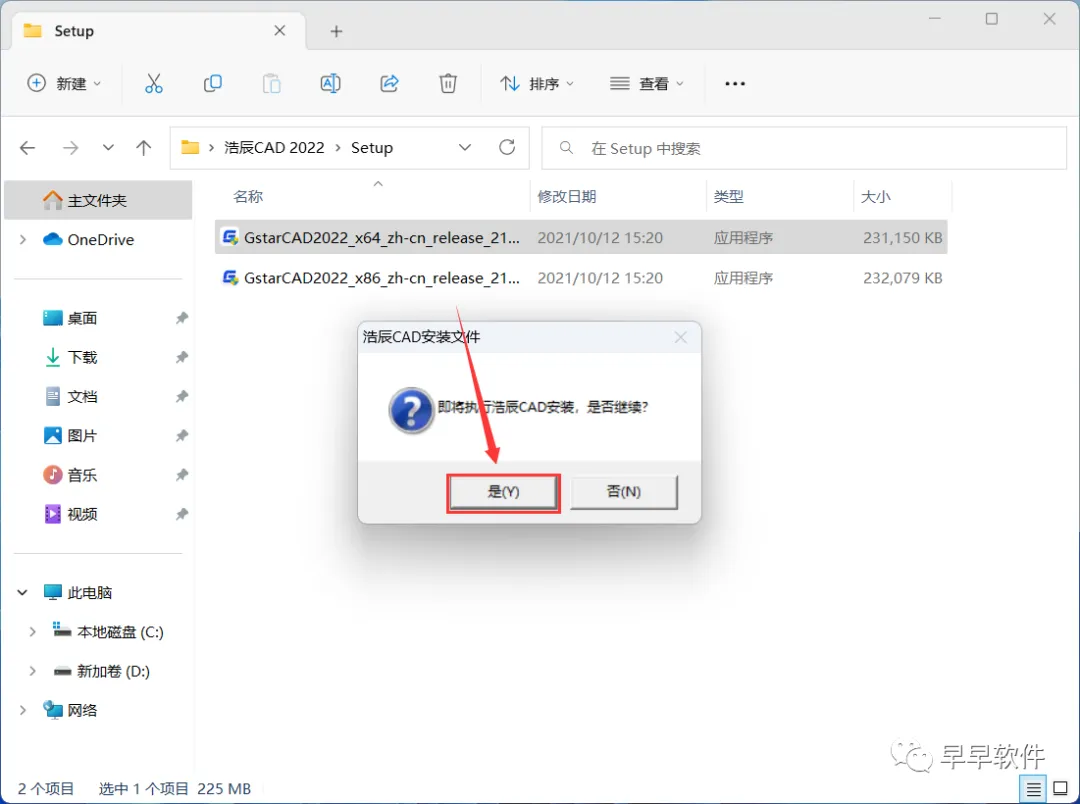Click the Cut scissors icon
The height and width of the screenshot is (804, 1080).
click(x=154, y=83)
